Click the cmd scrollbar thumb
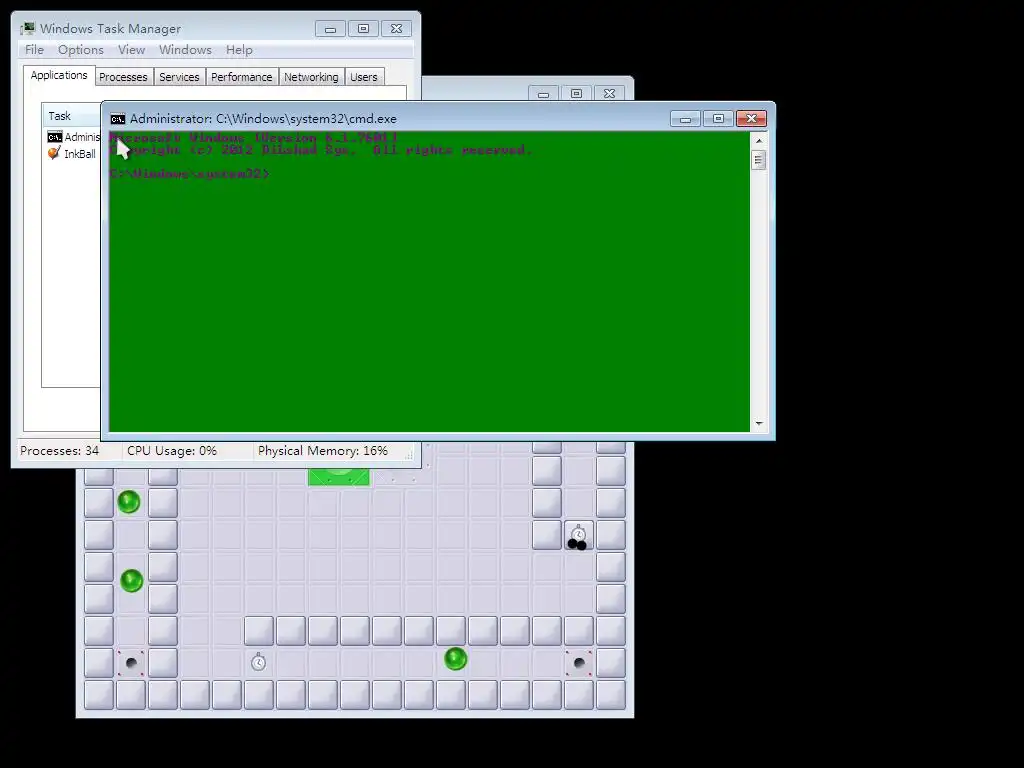The height and width of the screenshot is (768, 1024). (x=759, y=160)
